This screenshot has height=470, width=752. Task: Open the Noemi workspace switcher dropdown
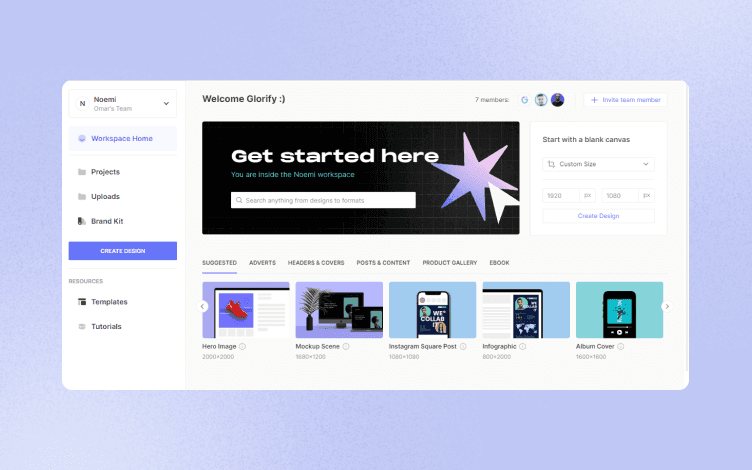[123, 103]
